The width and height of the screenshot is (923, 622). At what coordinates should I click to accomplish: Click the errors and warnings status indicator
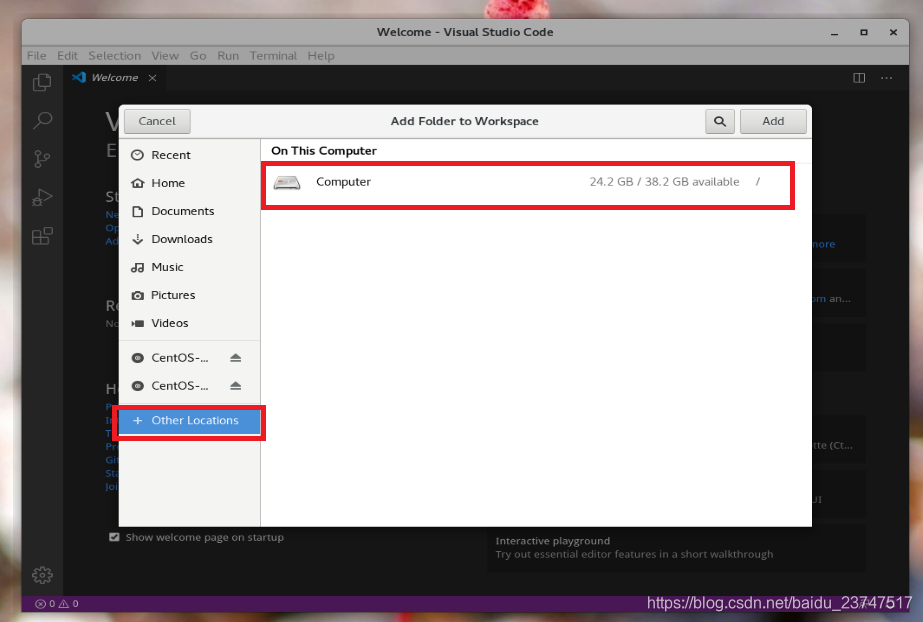coord(57,604)
